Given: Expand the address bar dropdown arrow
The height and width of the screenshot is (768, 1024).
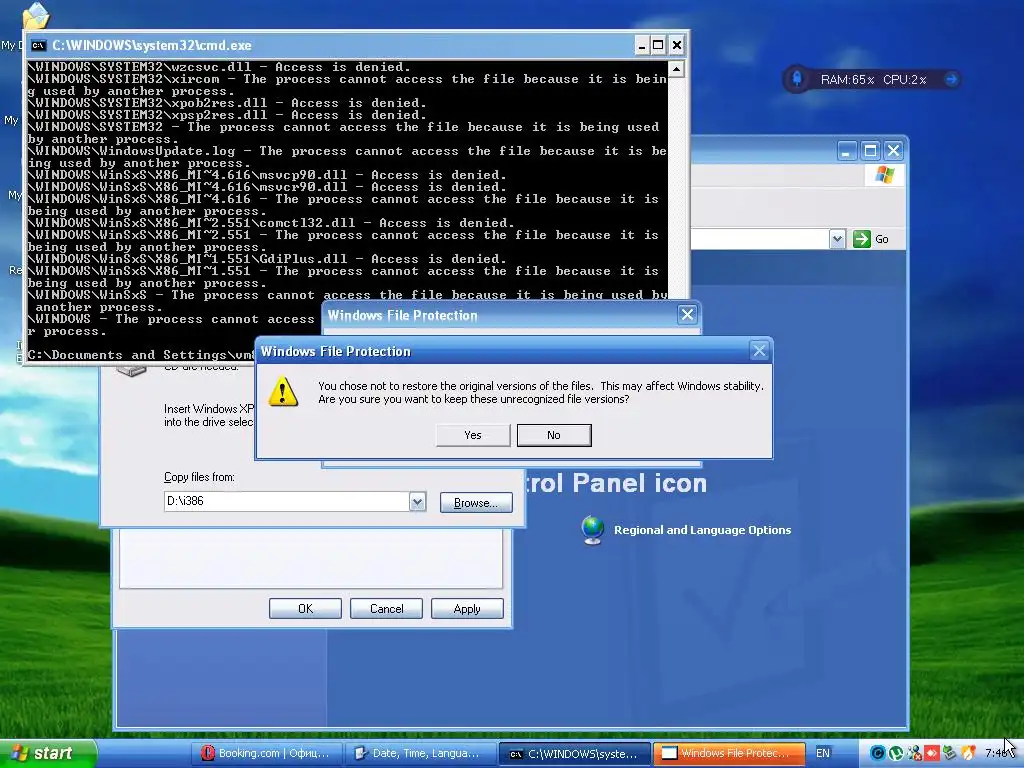Looking at the screenshot, I should [x=837, y=239].
